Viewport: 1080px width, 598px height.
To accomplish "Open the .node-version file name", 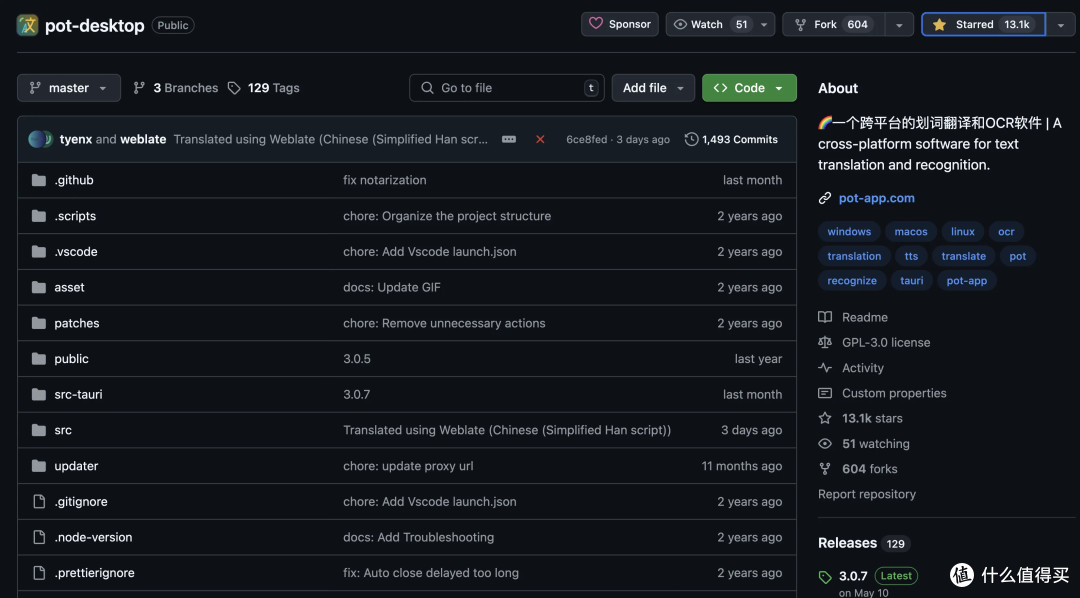I will 93,537.
